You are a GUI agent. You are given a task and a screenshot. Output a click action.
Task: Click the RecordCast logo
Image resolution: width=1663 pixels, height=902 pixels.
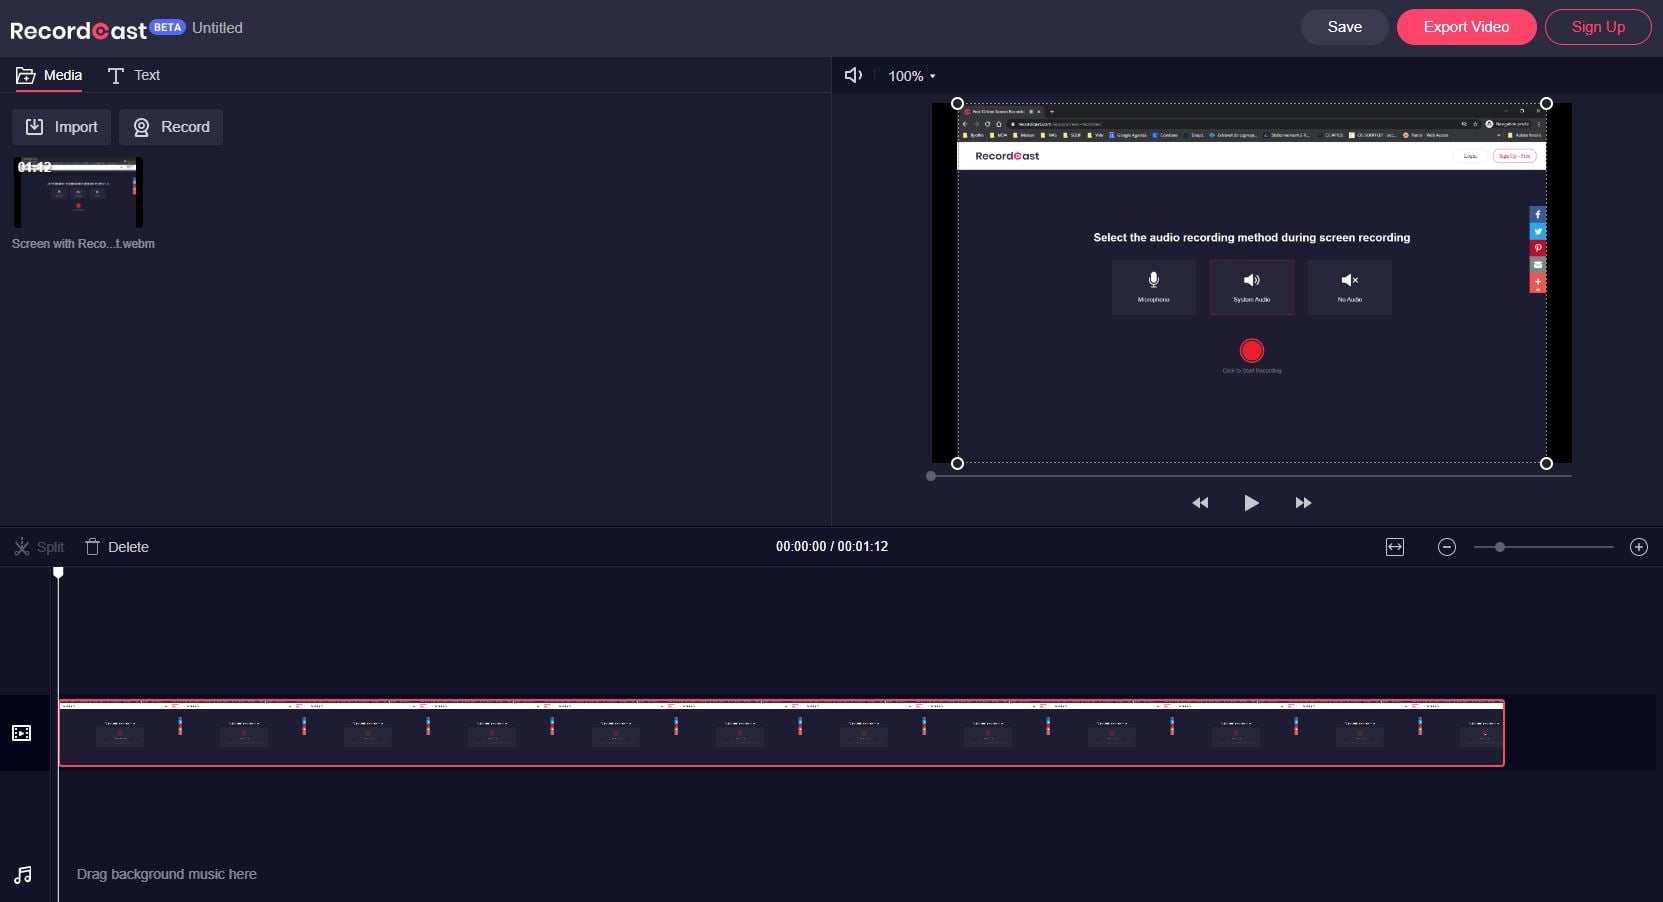pos(78,31)
